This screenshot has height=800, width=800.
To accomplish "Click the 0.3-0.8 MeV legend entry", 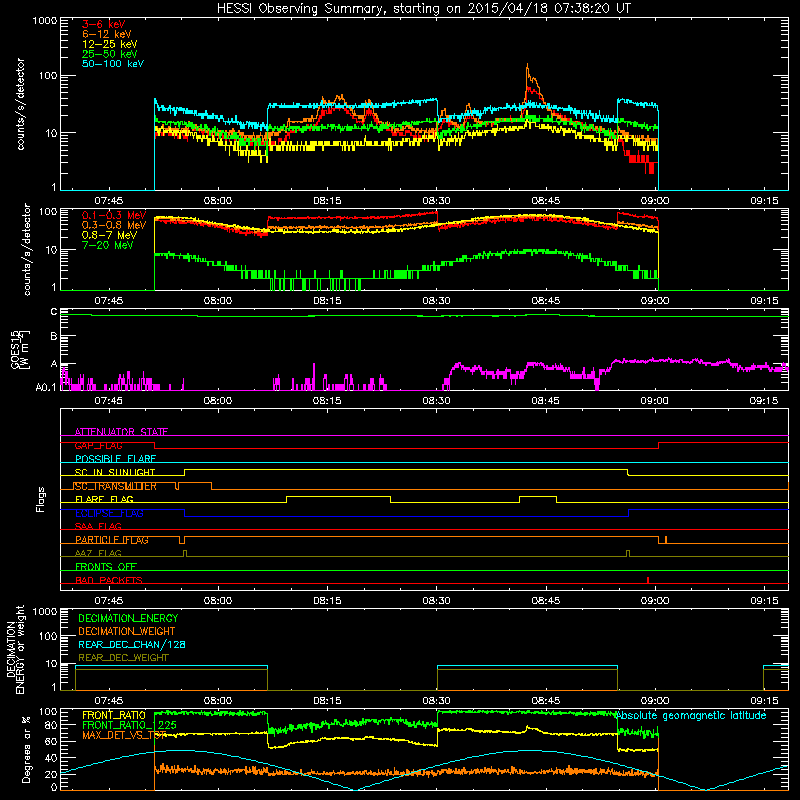I will point(114,225).
